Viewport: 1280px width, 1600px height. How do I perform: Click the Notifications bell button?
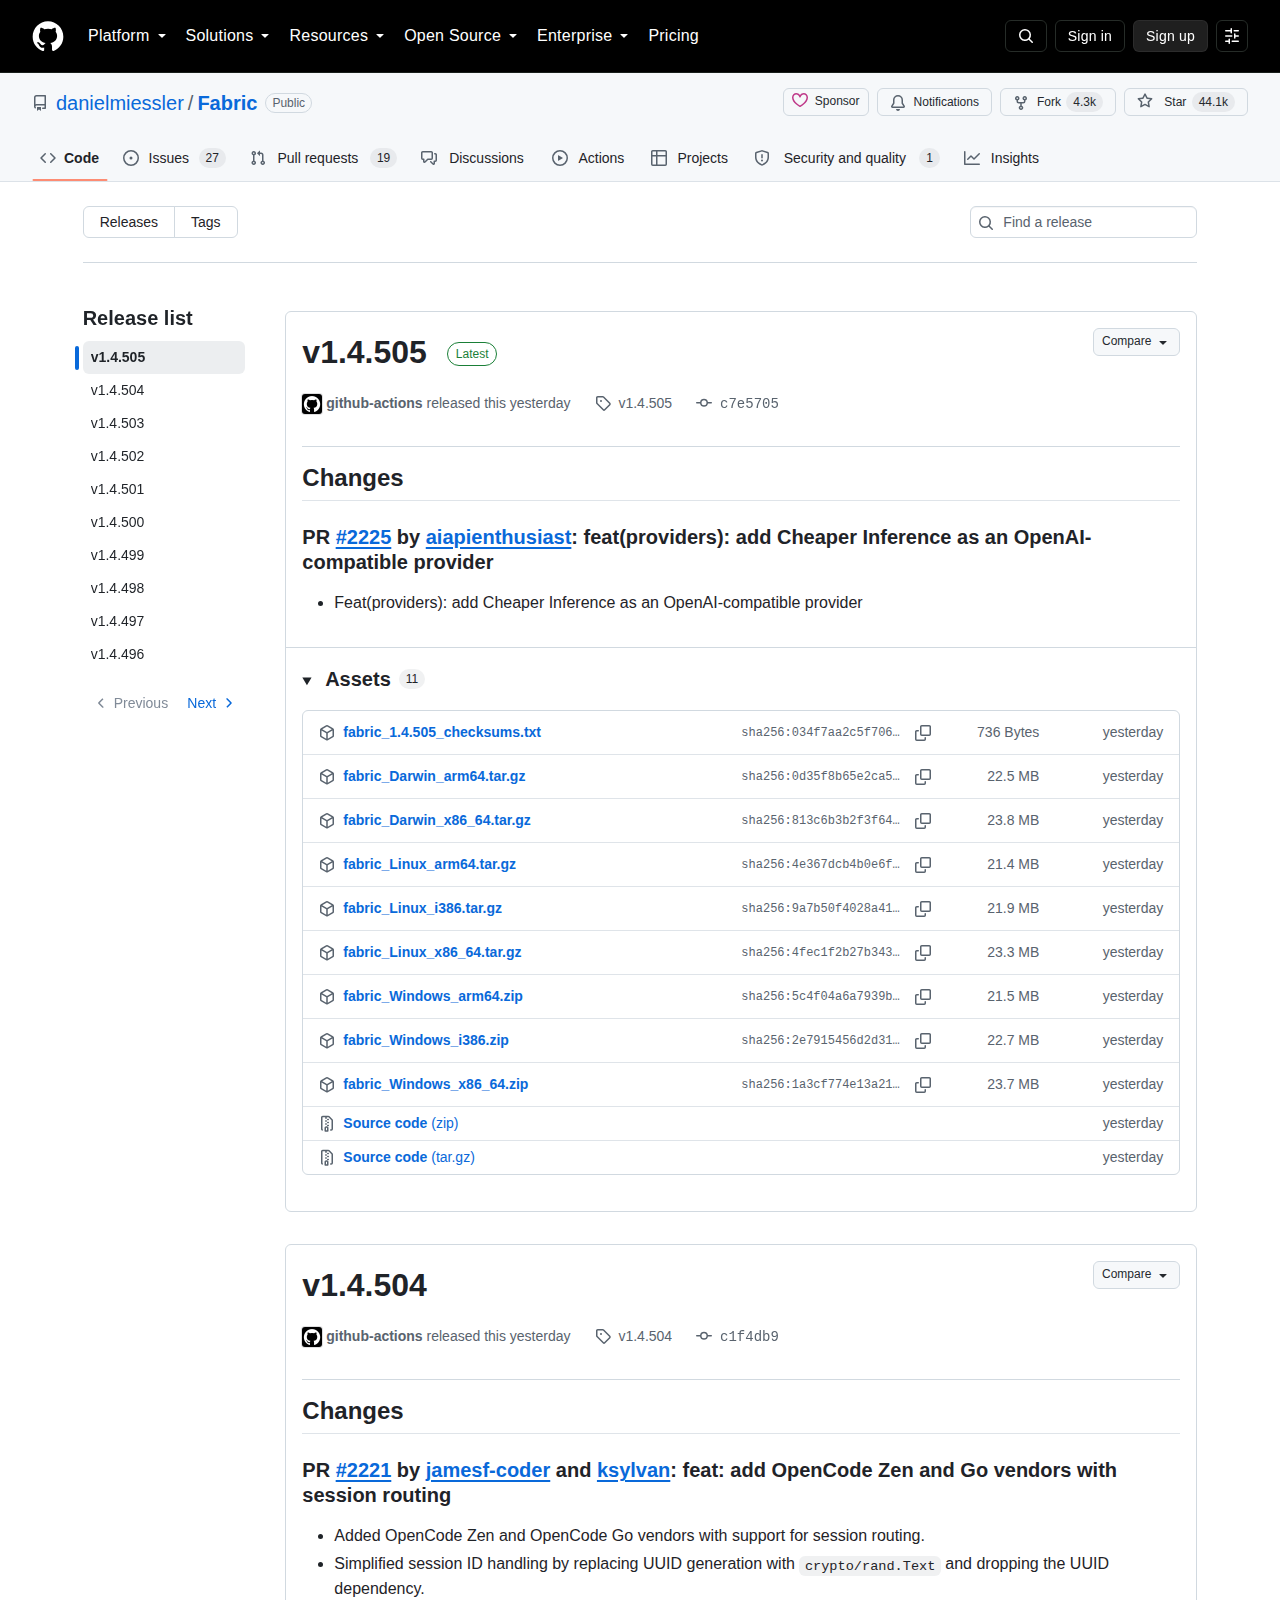pyautogui.click(x=934, y=102)
